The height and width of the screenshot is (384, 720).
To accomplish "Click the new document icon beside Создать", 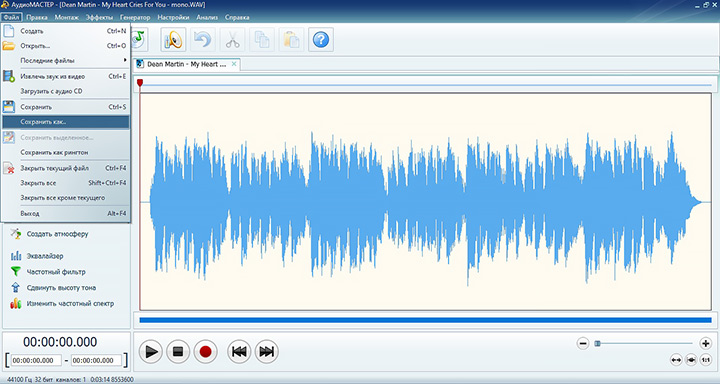I will tap(9, 31).
